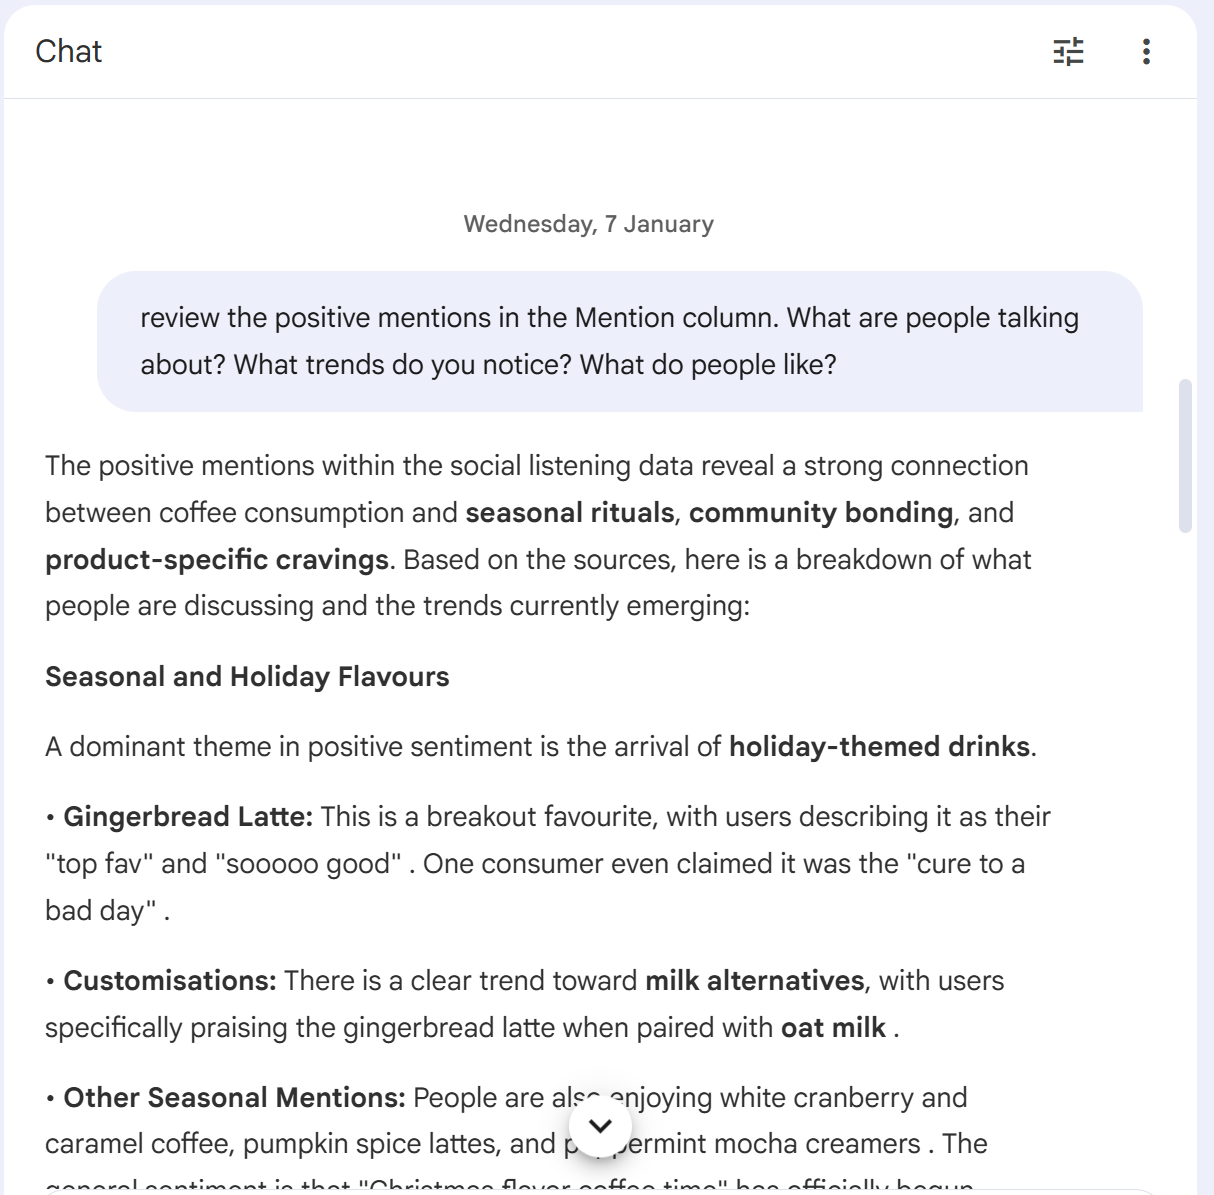This screenshot has height=1195, width=1214.
Task: Click the bold text community bonding
Action: tap(820, 513)
